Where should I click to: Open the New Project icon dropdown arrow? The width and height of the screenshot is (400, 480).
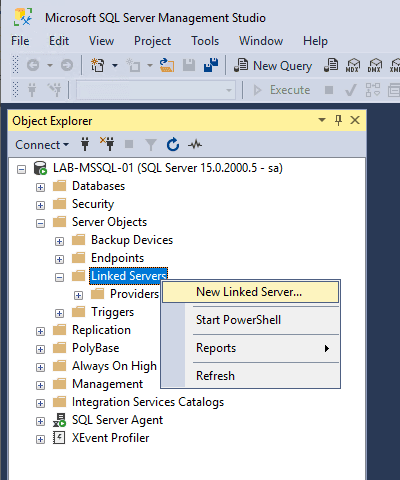click(x=115, y=65)
